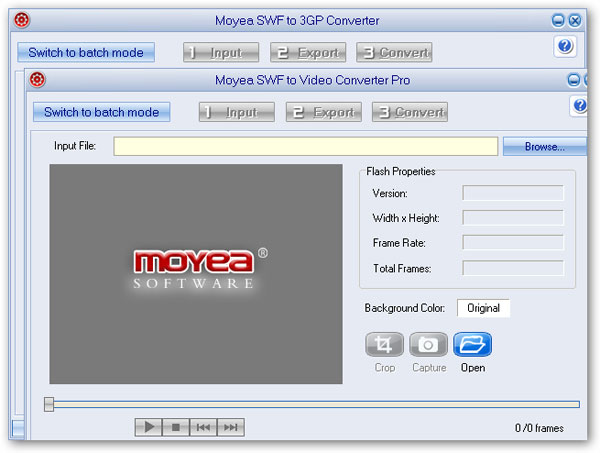Click the "Flash Properties" group label

(x=401, y=171)
